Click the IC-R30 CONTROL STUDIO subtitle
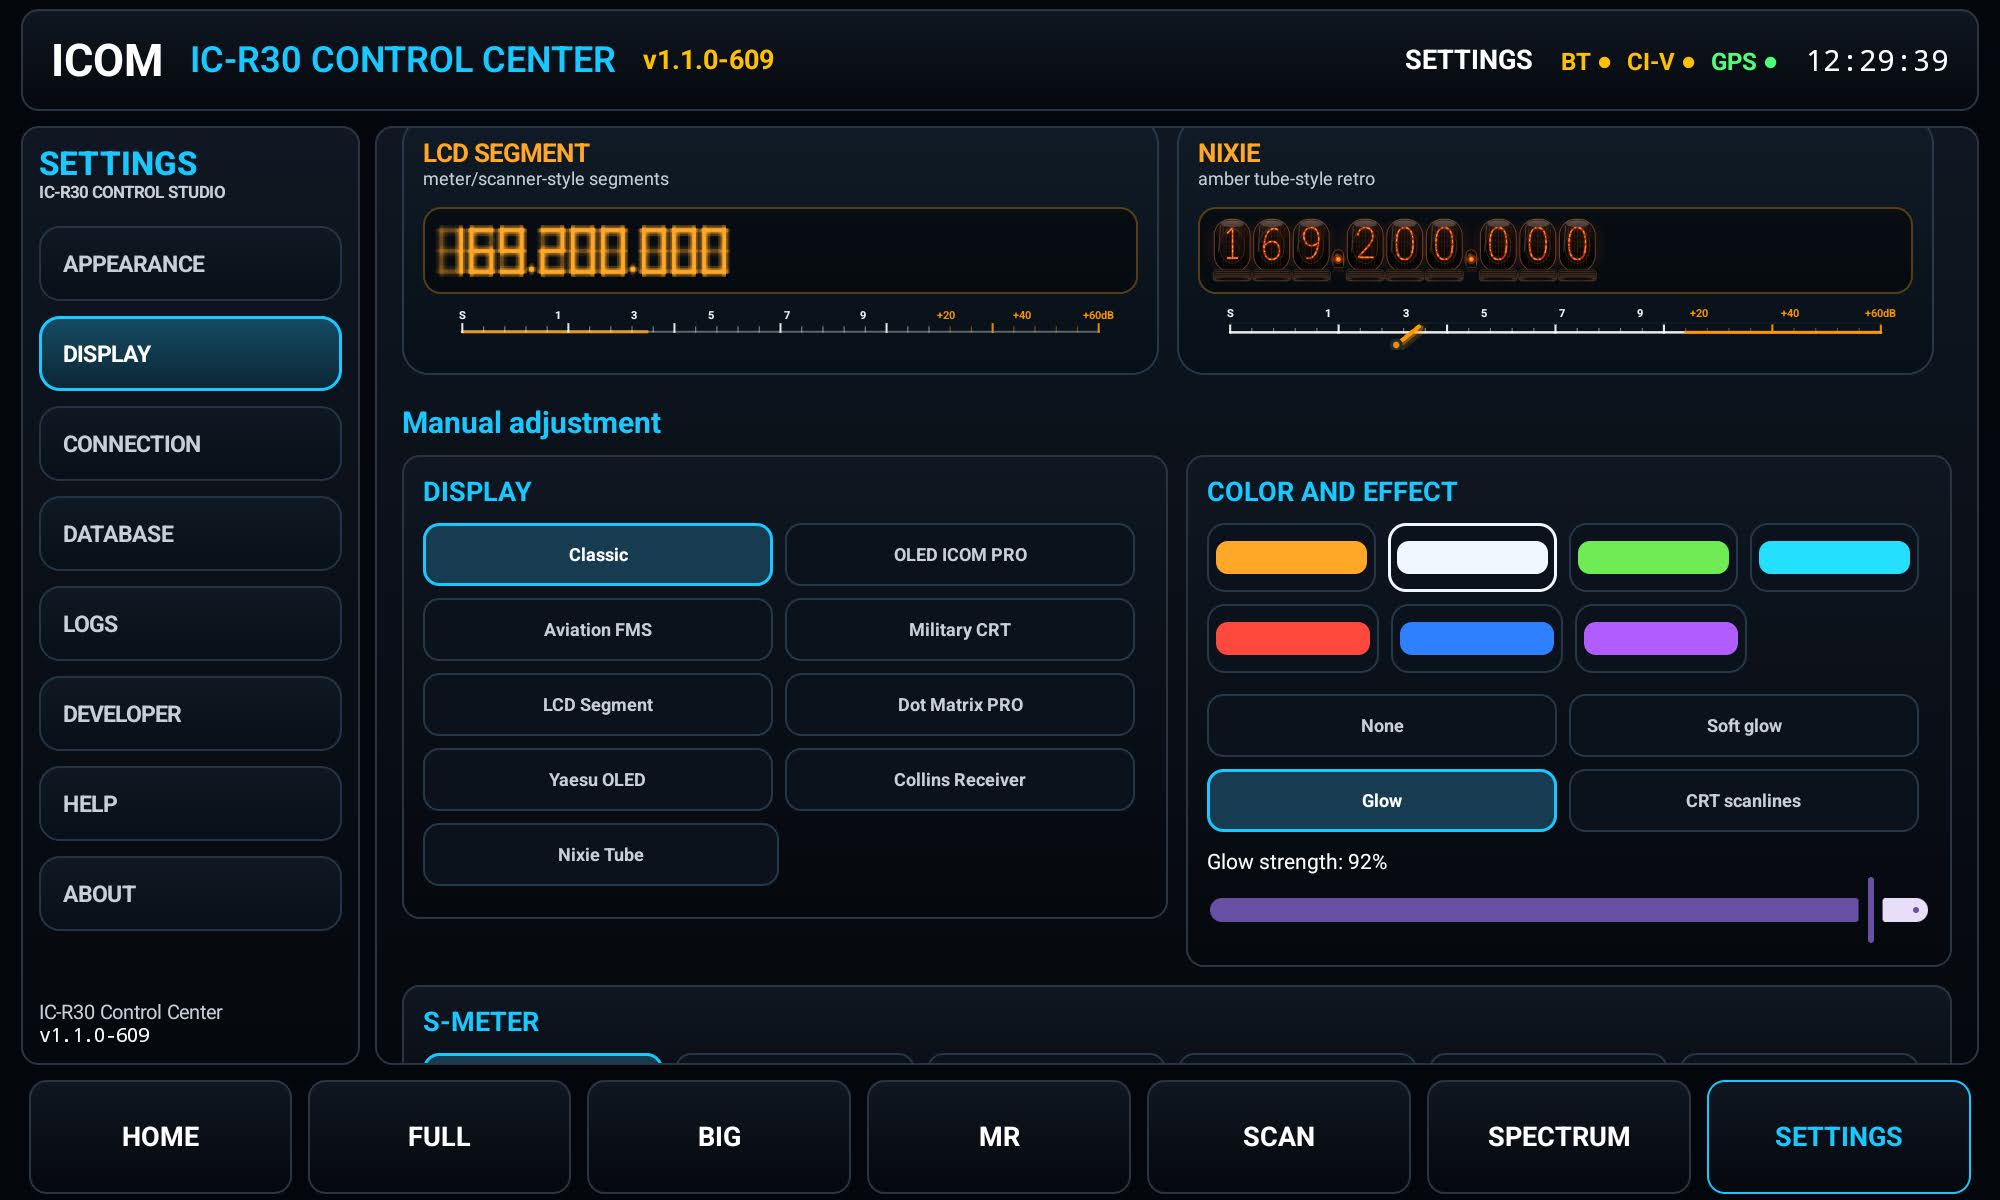Image resolution: width=2000 pixels, height=1200 pixels. [132, 192]
